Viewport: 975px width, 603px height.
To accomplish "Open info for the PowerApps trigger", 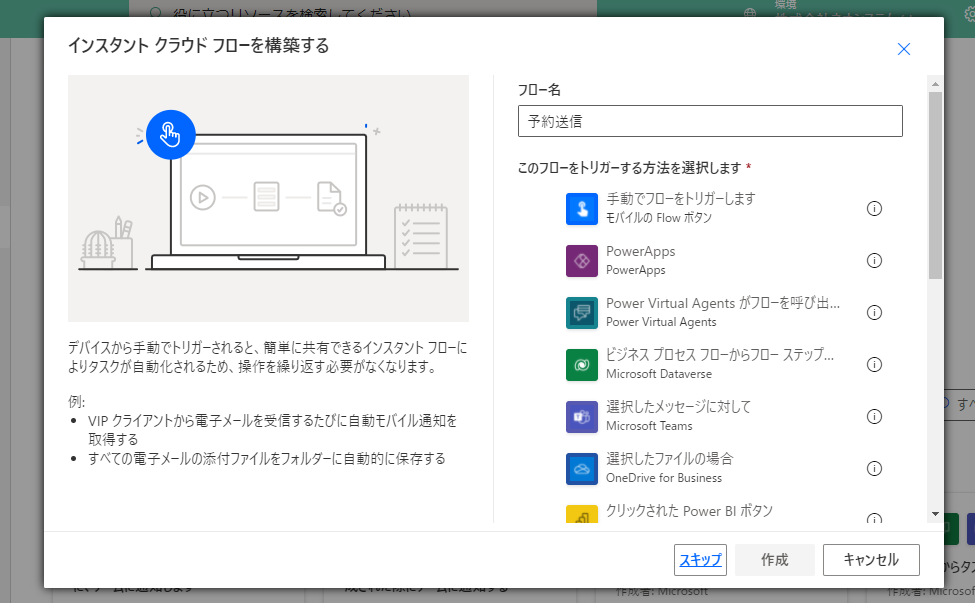I will [874, 260].
